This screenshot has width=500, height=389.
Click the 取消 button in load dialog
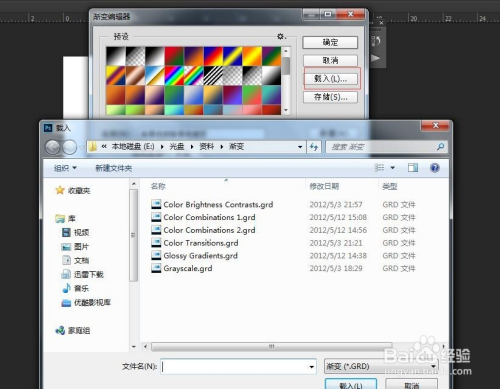(412, 385)
